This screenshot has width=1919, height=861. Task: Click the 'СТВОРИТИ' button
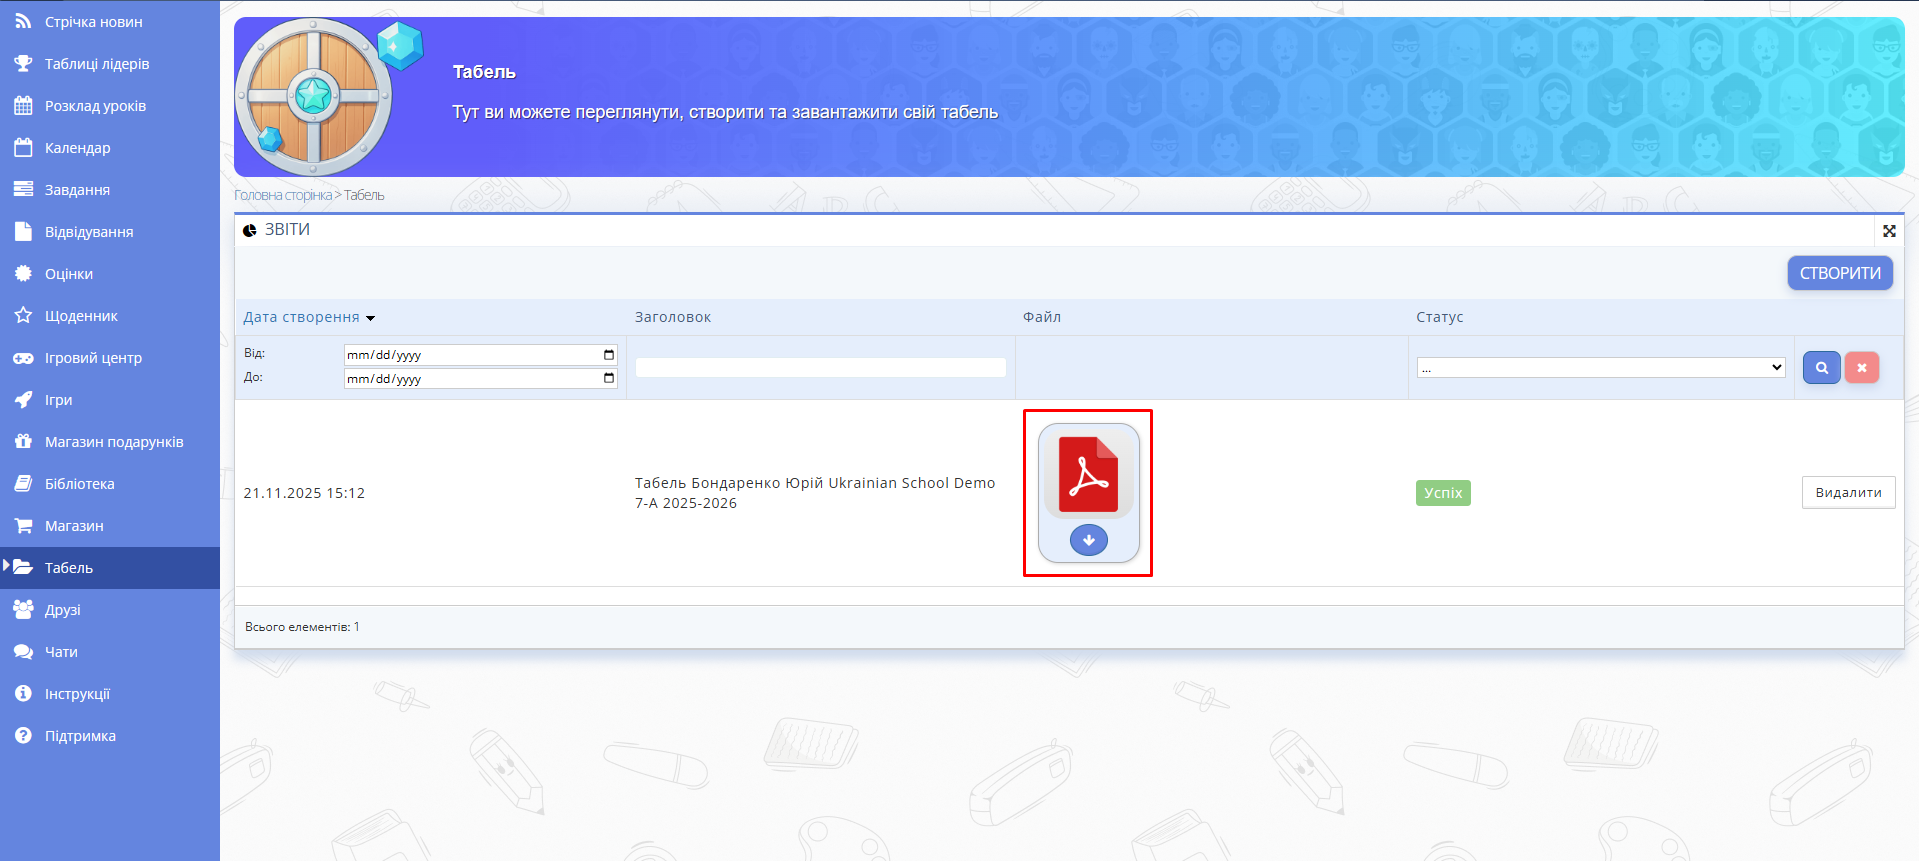[1839, 273]
